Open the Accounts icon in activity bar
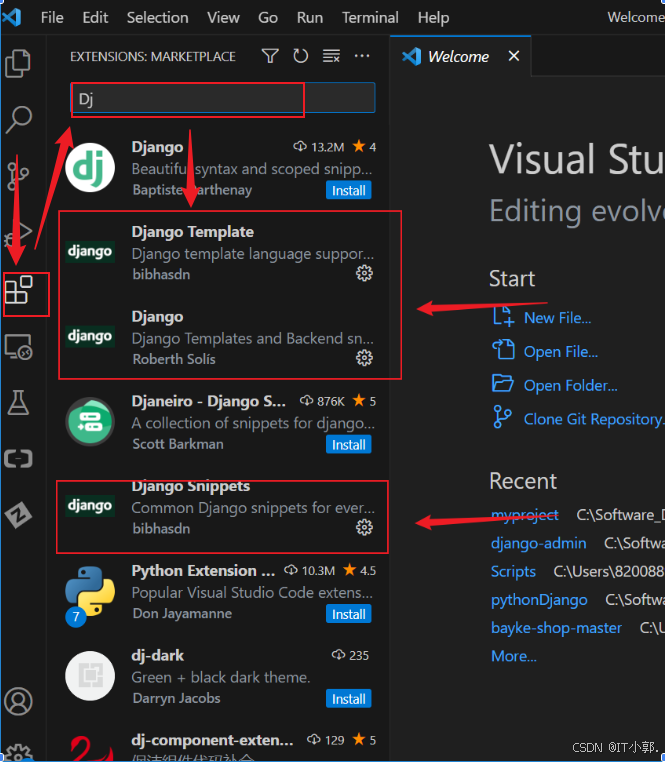This screenshot has width=665, height=762. (18, 701)
